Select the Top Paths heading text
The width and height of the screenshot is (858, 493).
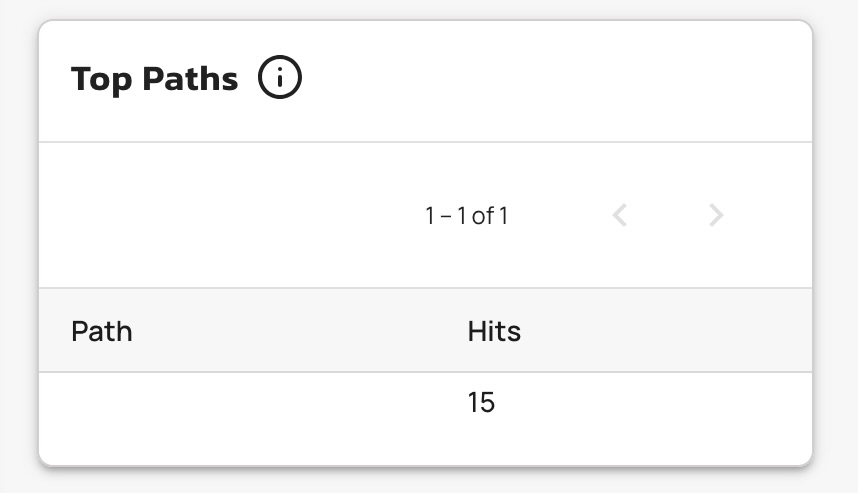click(x=155, y=79)
